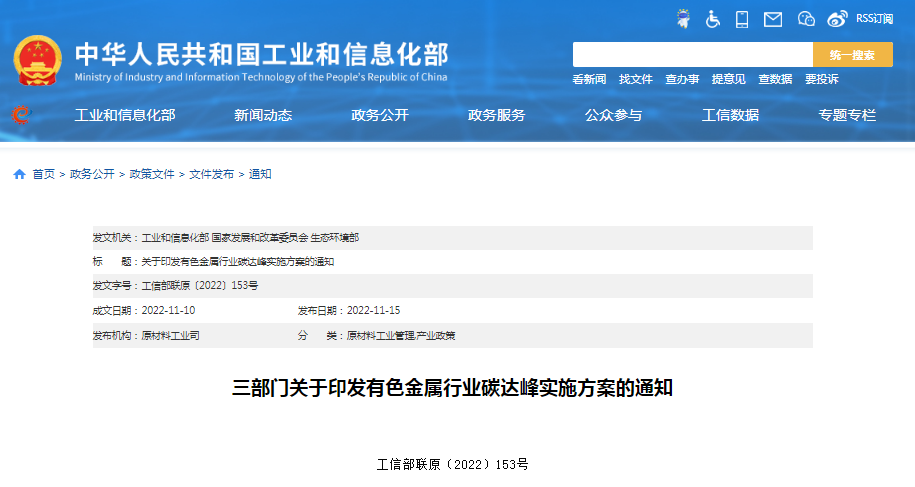Go to 政策文件 in breadcrumb
This screenshot has height=487, width=915.
point(152,174)
